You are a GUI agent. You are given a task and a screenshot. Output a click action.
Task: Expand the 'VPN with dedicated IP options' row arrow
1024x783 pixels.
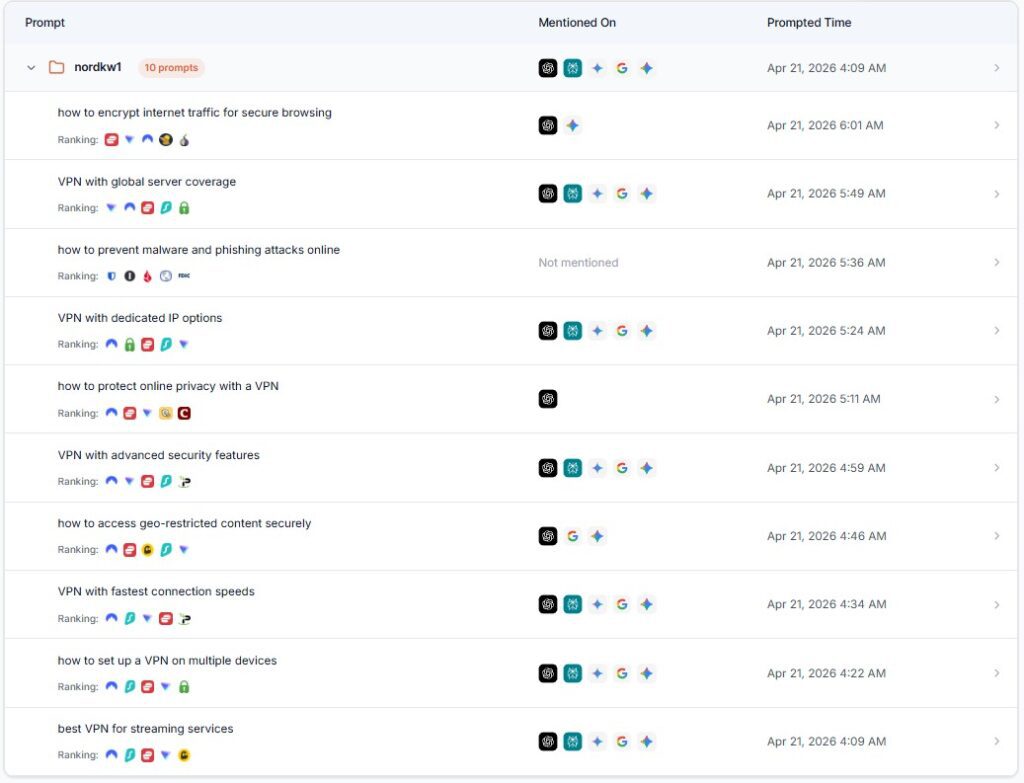click(996, 331)
